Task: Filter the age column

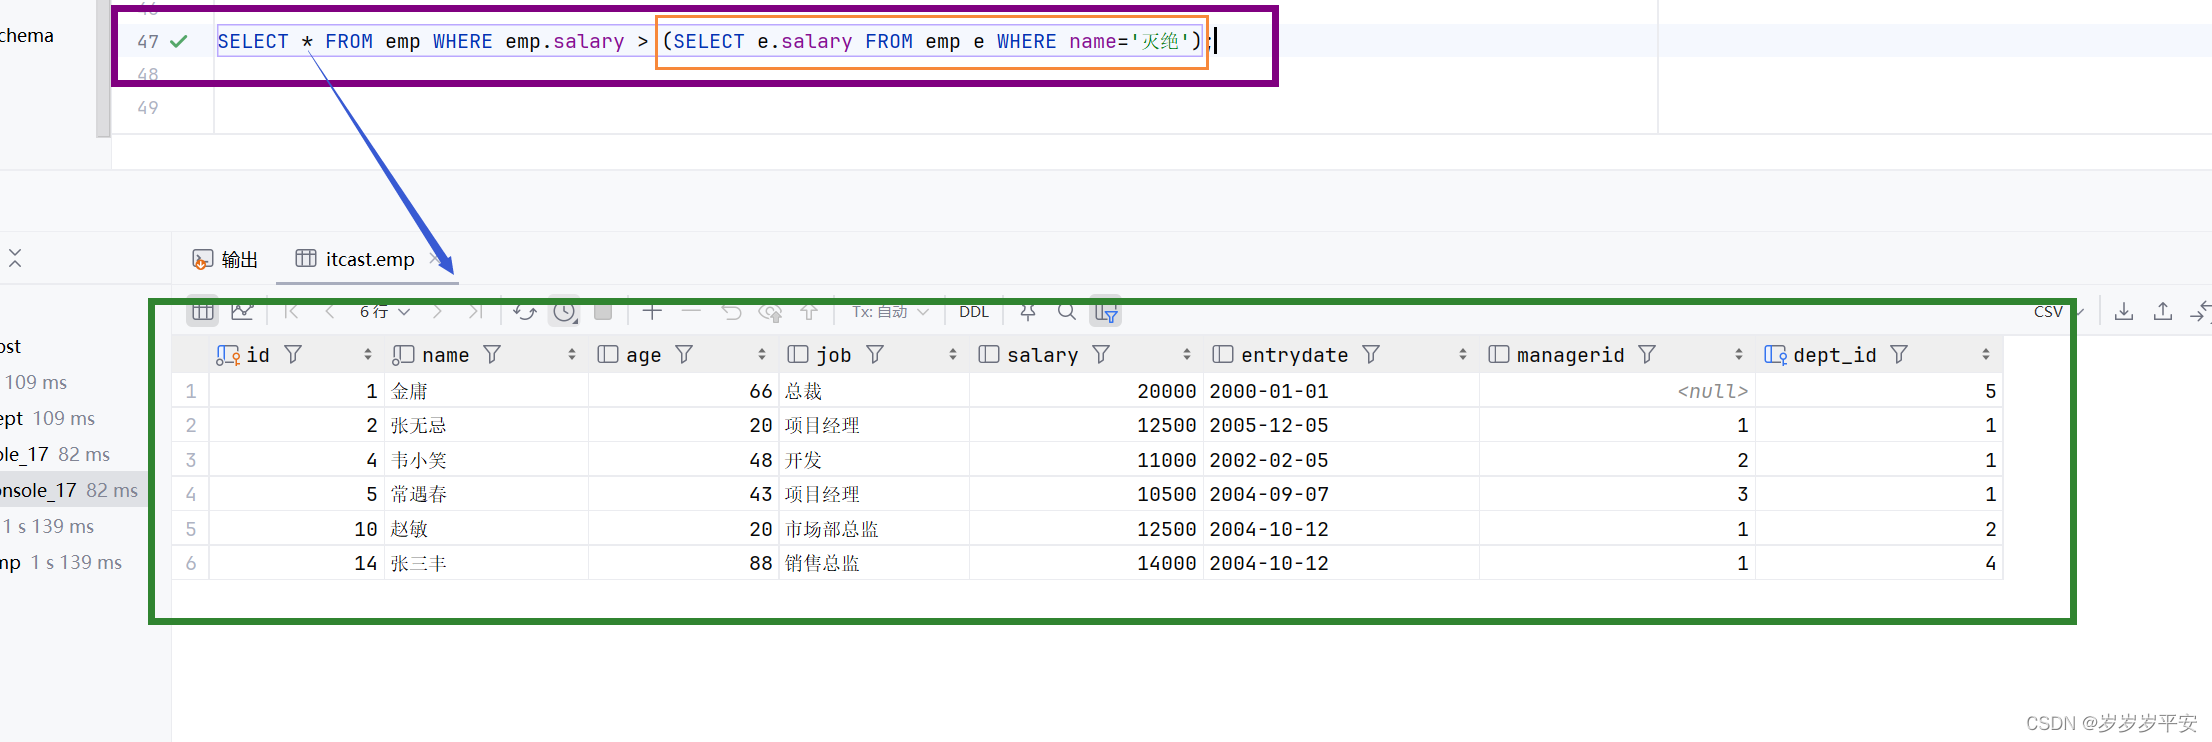Action: point(684,355)
